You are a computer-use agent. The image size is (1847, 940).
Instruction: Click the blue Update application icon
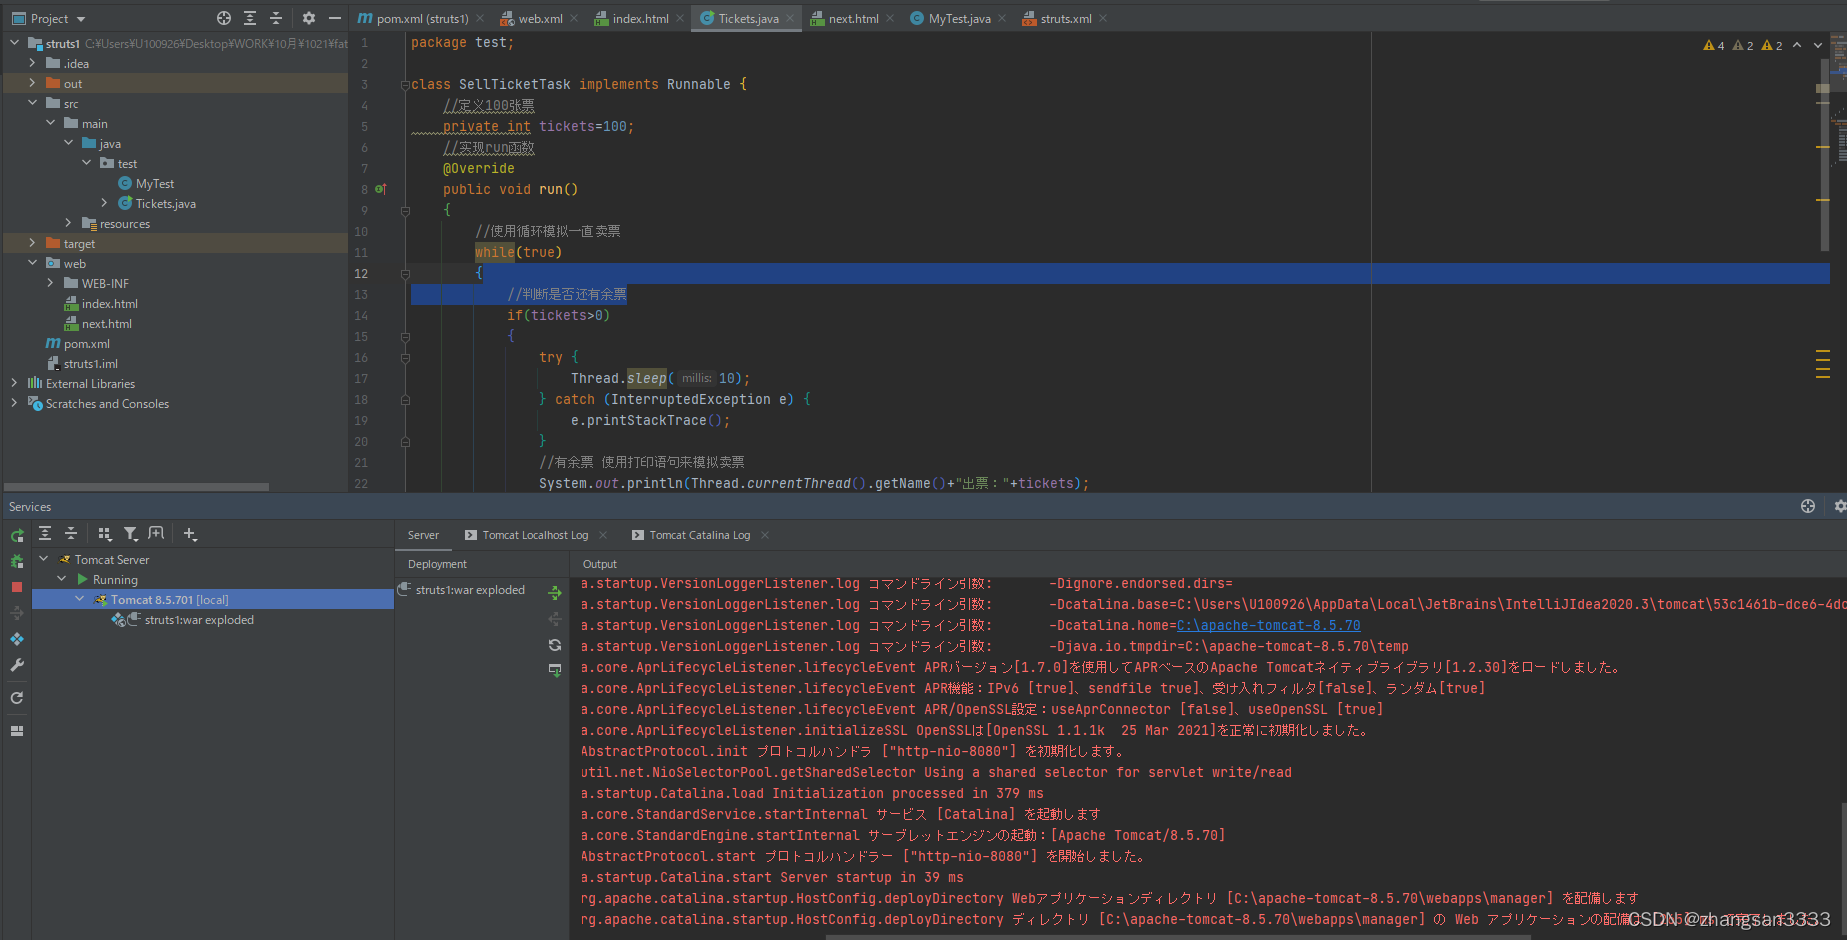[x=17, y=639]
